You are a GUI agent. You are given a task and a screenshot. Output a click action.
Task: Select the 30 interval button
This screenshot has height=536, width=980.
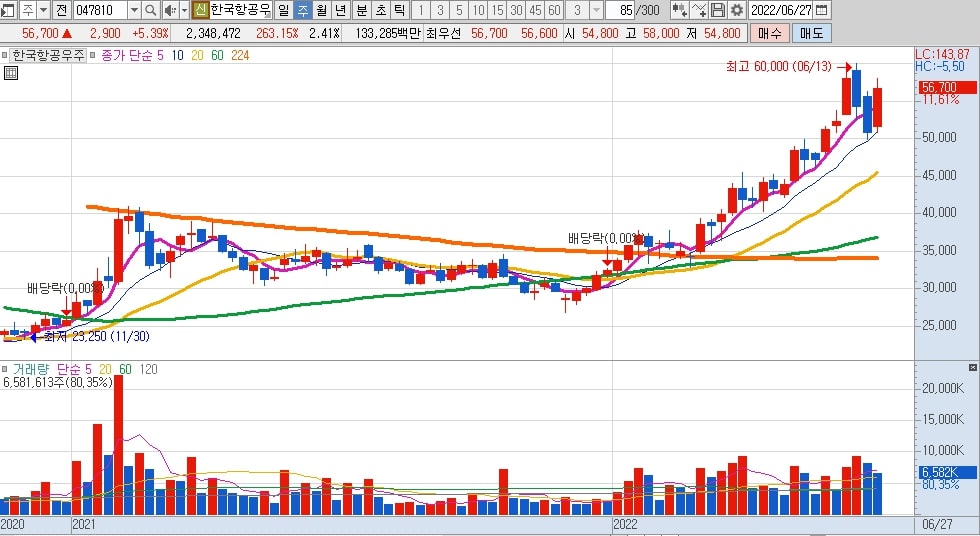[516, 10]
